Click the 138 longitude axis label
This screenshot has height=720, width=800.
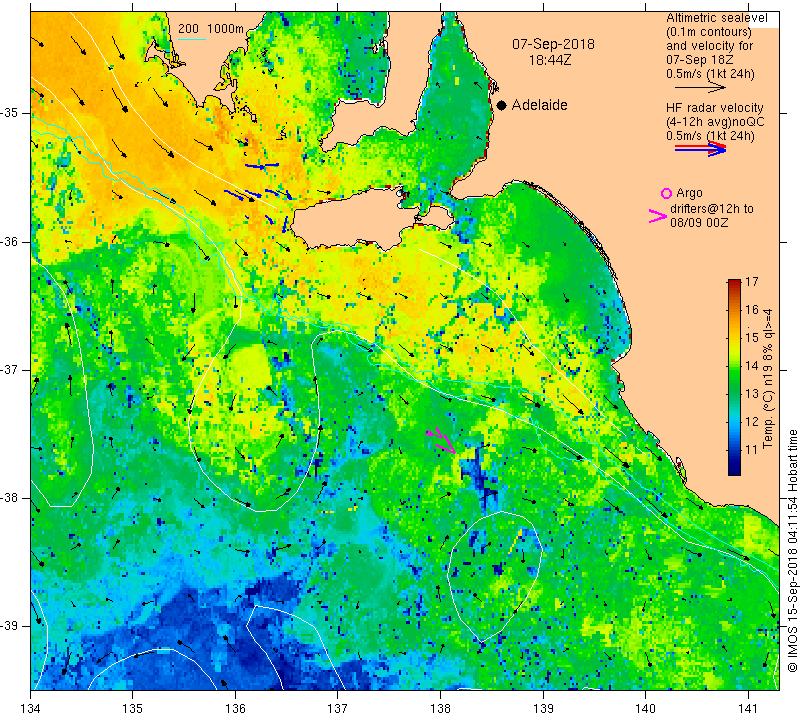(440, 708)
